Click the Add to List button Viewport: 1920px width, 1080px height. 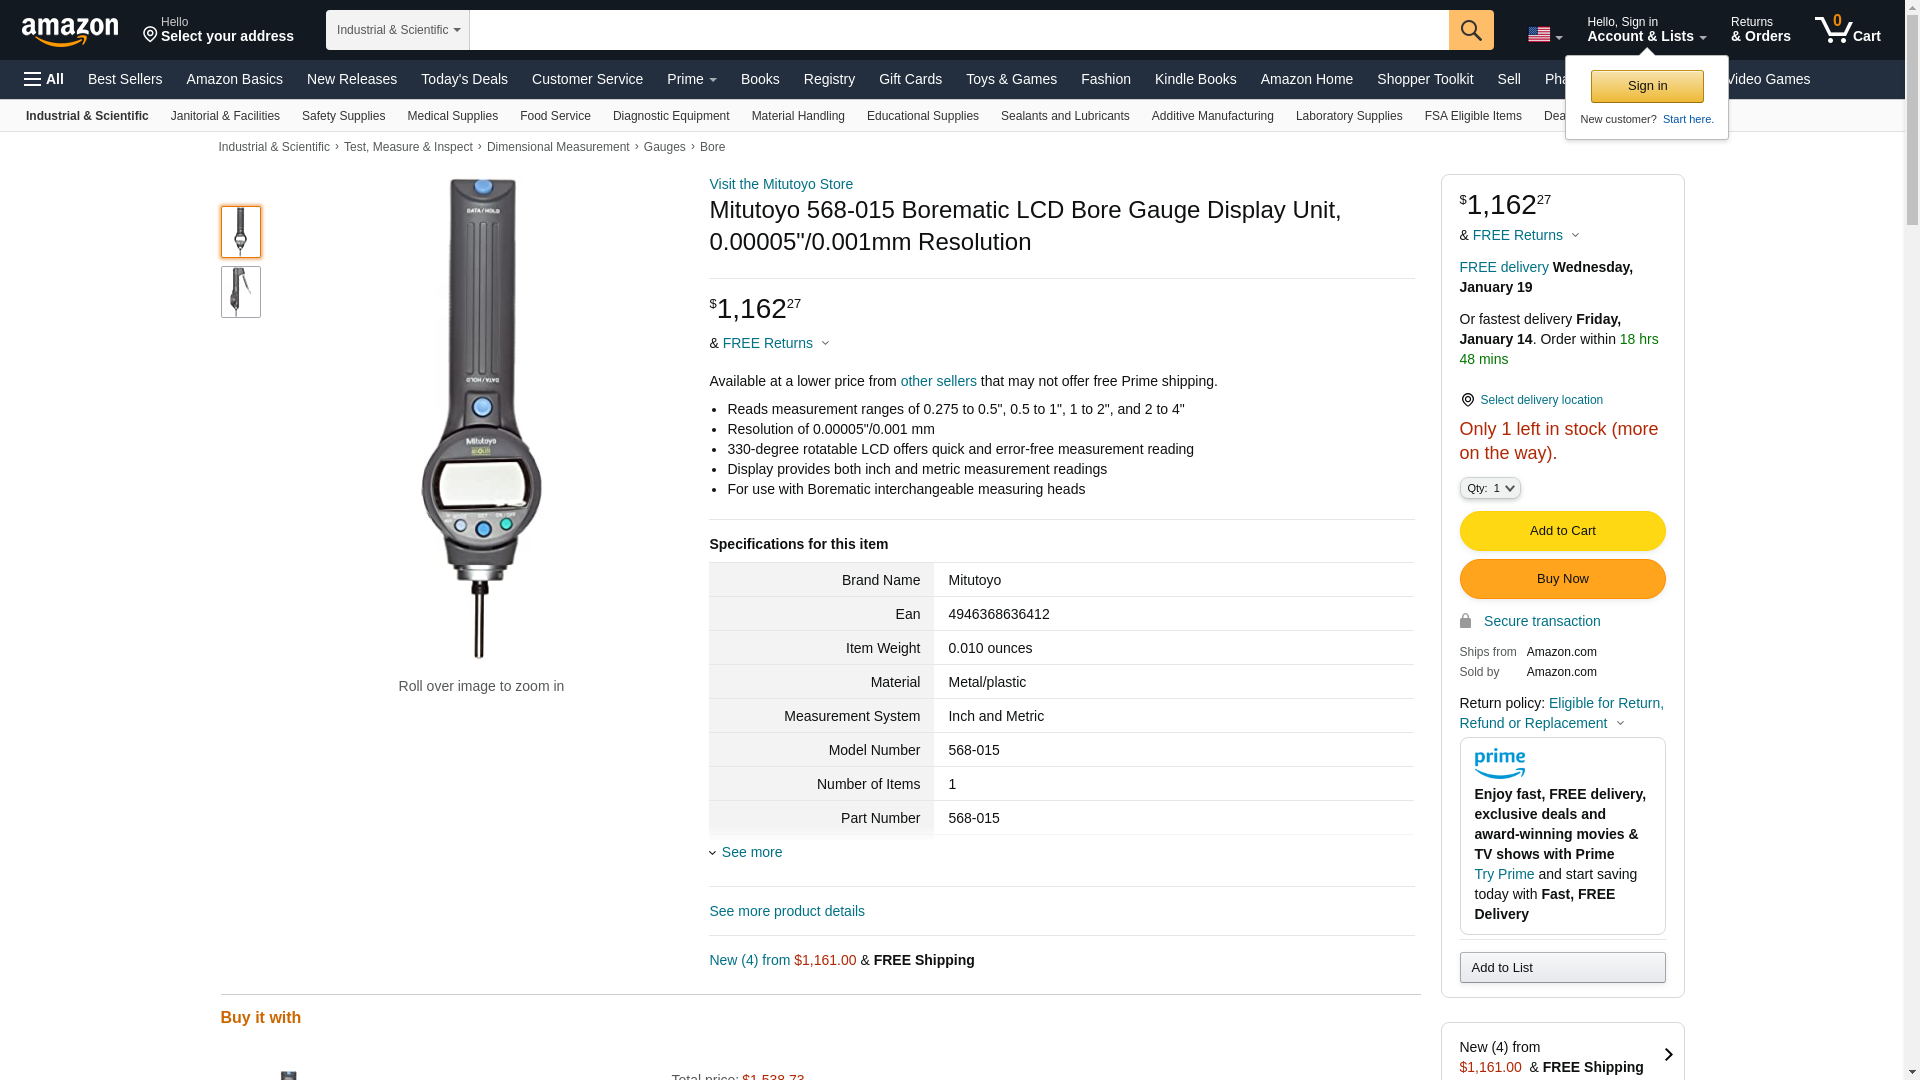pyautogui.click(x=1561, y=967)
